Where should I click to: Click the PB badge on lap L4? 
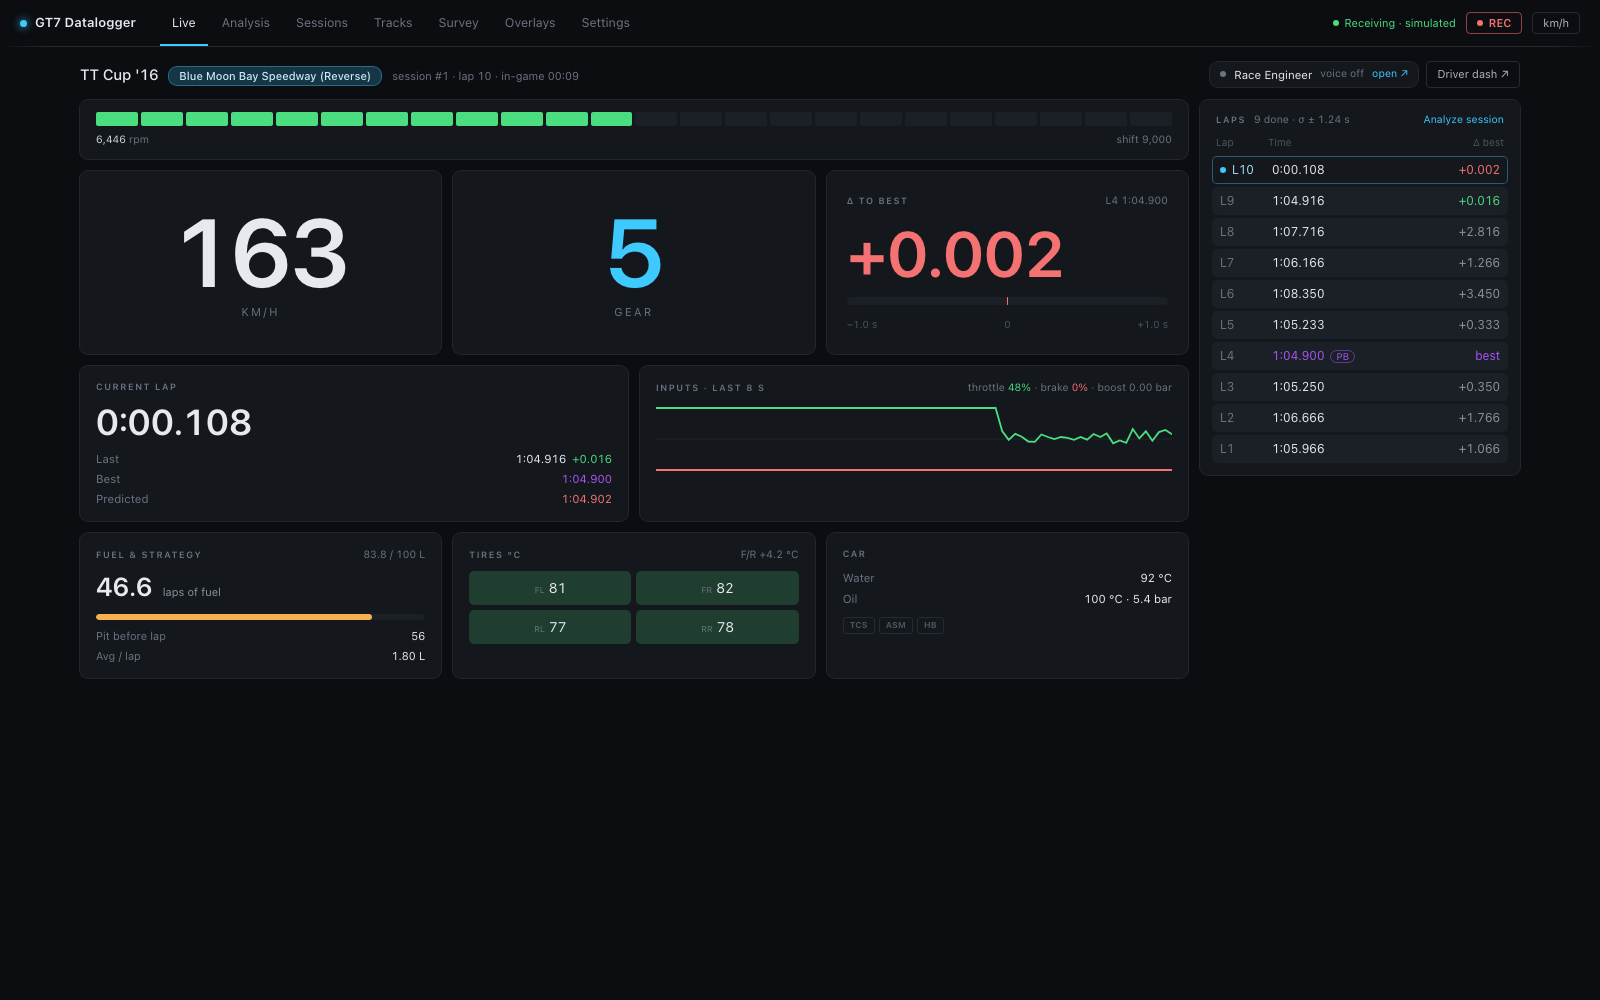coord(1342,356)
